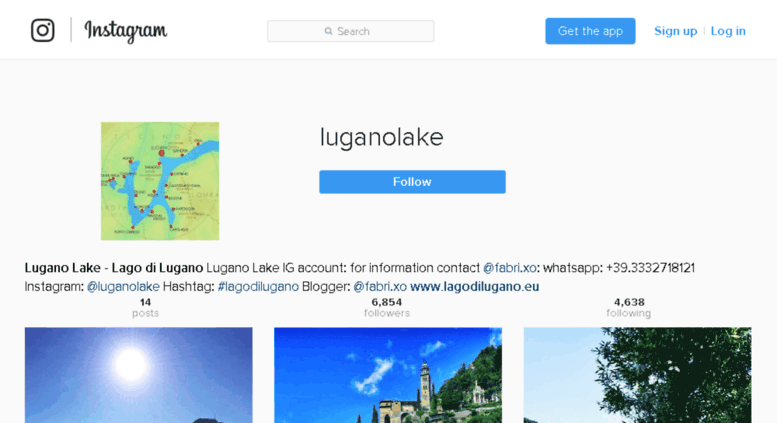Click the search magnifier icon

click(329, 31)
